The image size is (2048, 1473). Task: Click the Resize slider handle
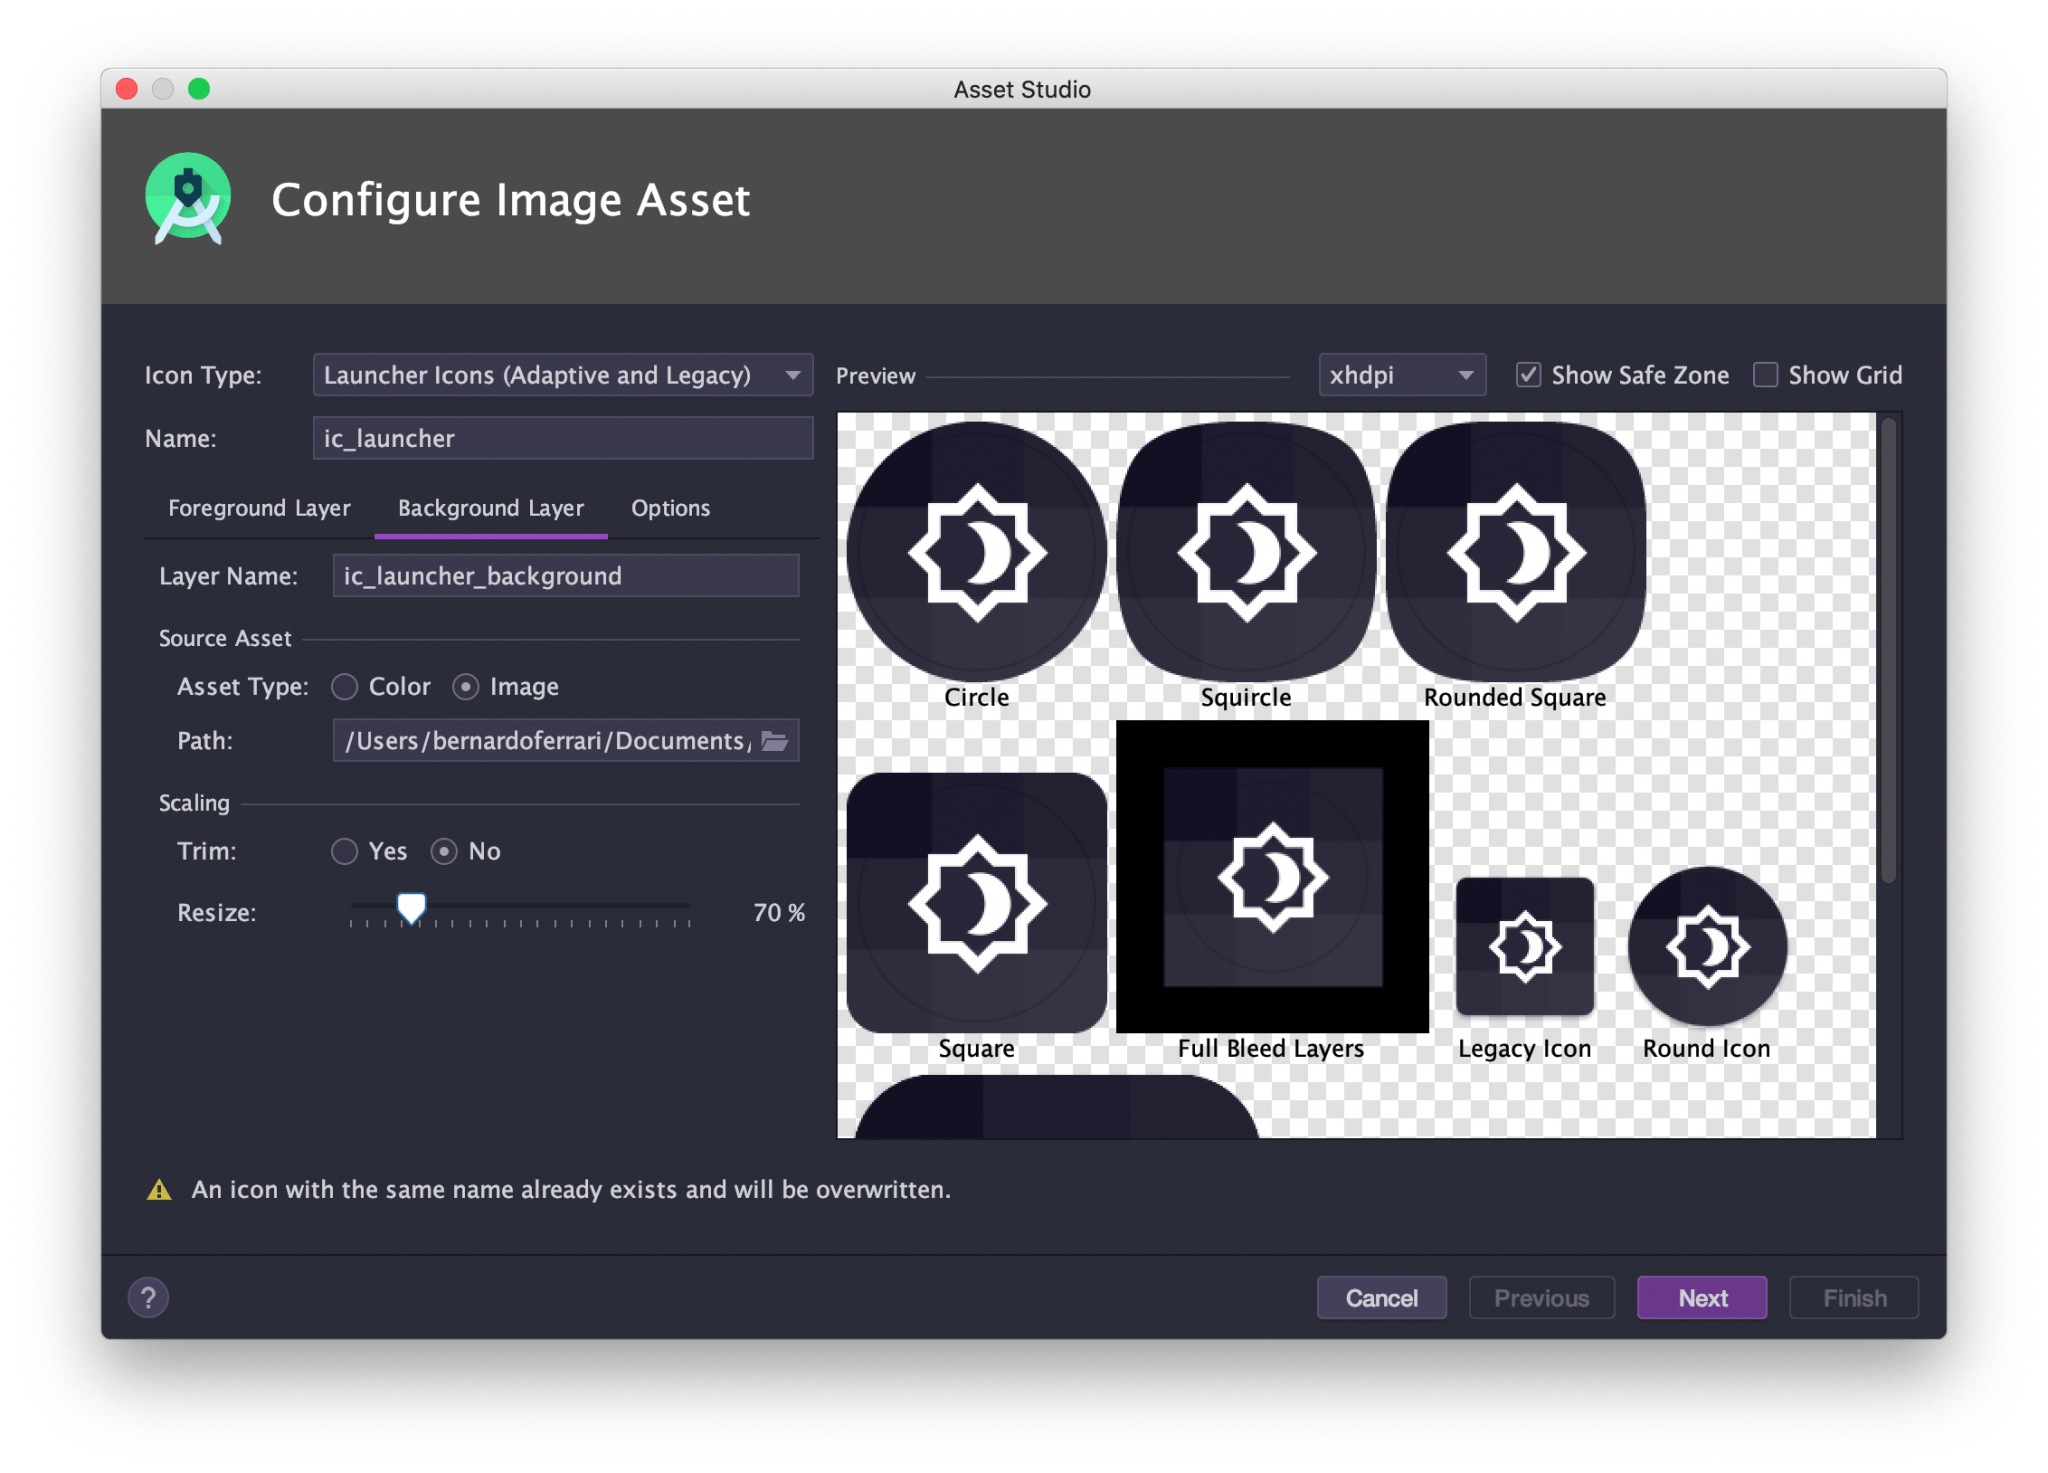(x=411, y=908)
